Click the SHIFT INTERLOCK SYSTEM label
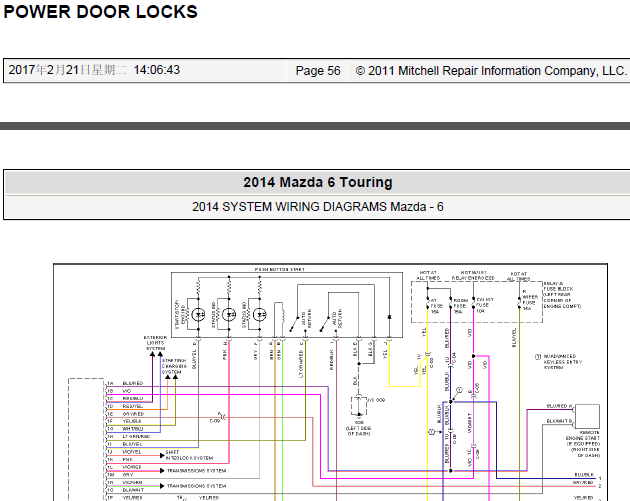This screenshot has width=630, height=501. 189,455
